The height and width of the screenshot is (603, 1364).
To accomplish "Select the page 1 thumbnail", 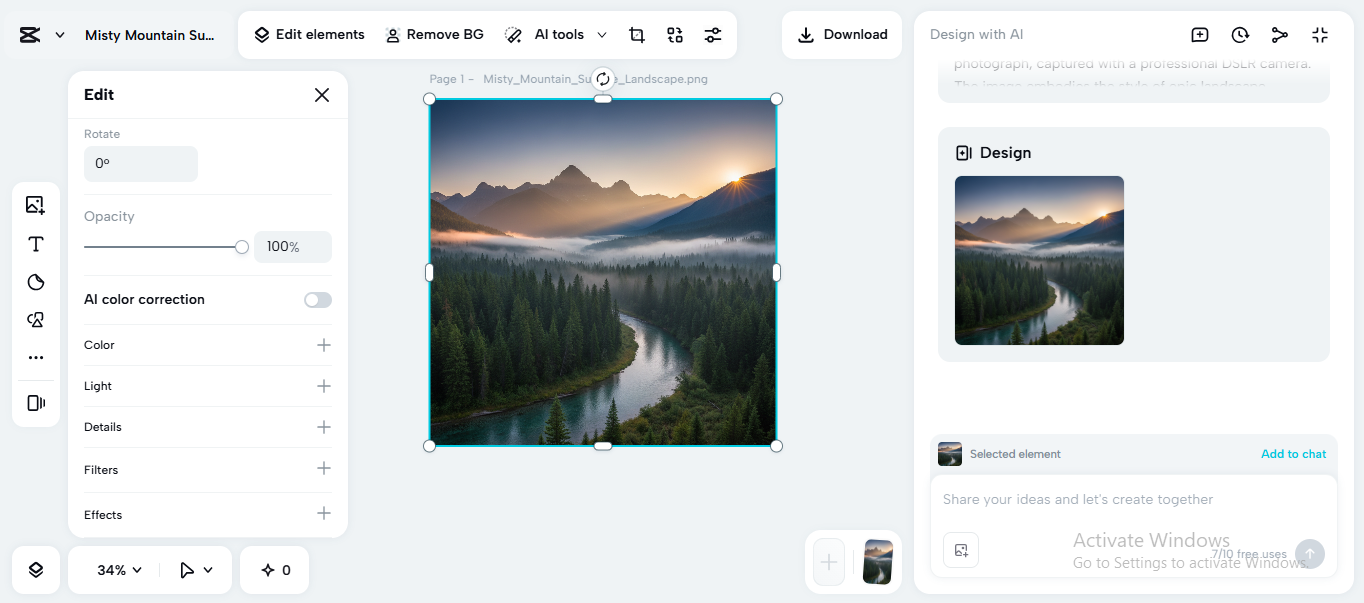I will click(878, 562).
